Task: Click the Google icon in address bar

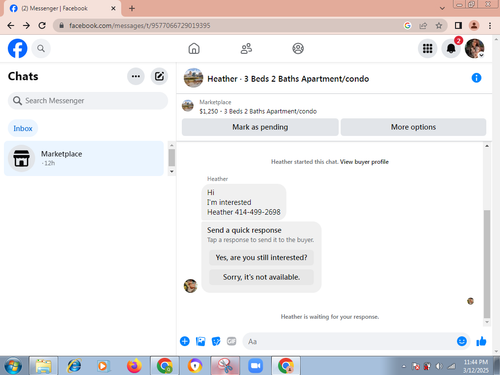Action: point(407,26)
